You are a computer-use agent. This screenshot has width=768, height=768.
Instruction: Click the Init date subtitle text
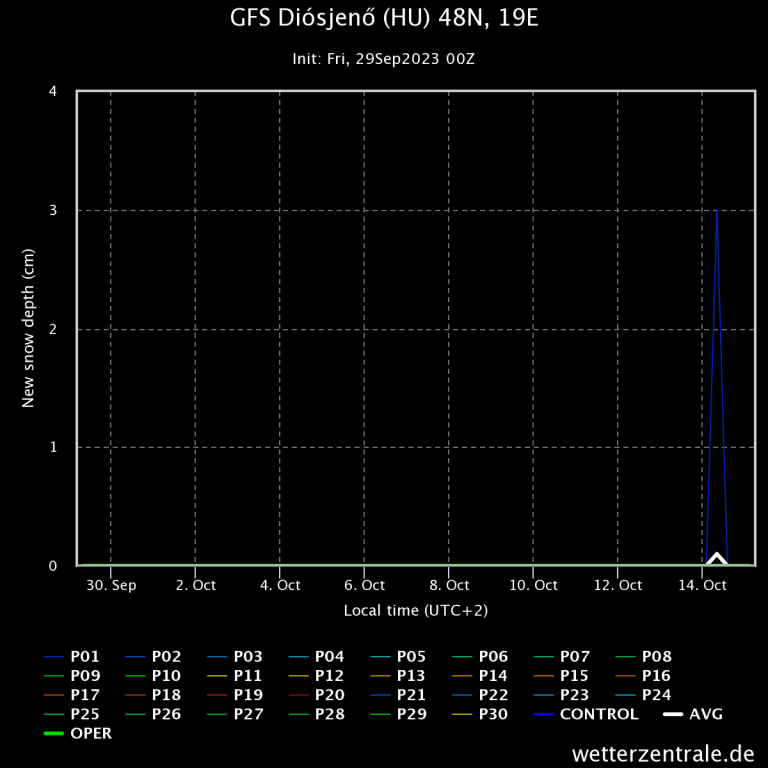click(384, 59)
